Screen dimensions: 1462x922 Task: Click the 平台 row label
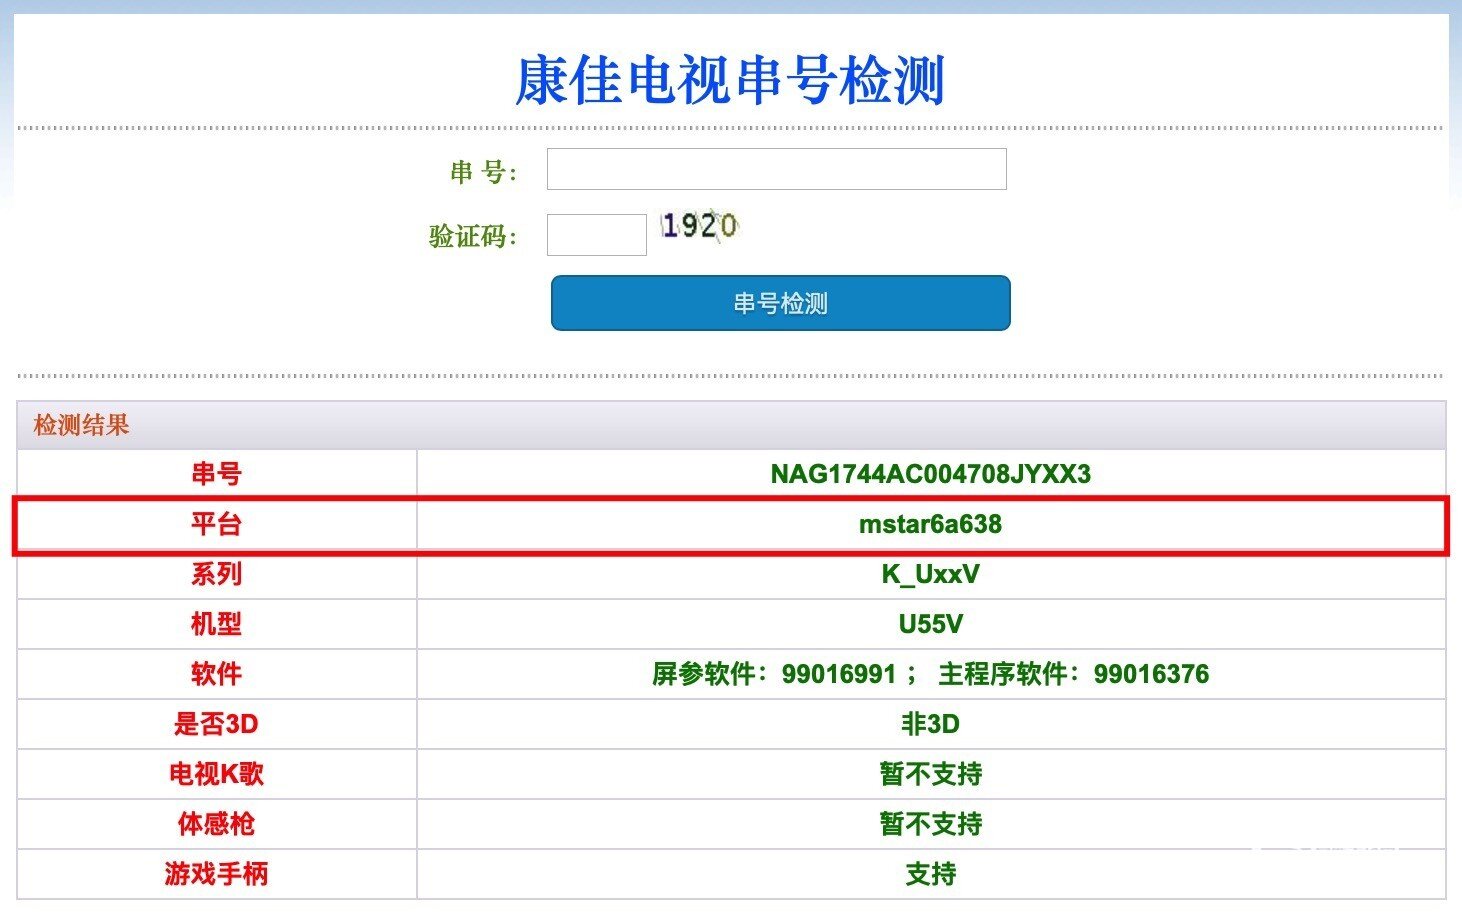(x=217, y=524)
